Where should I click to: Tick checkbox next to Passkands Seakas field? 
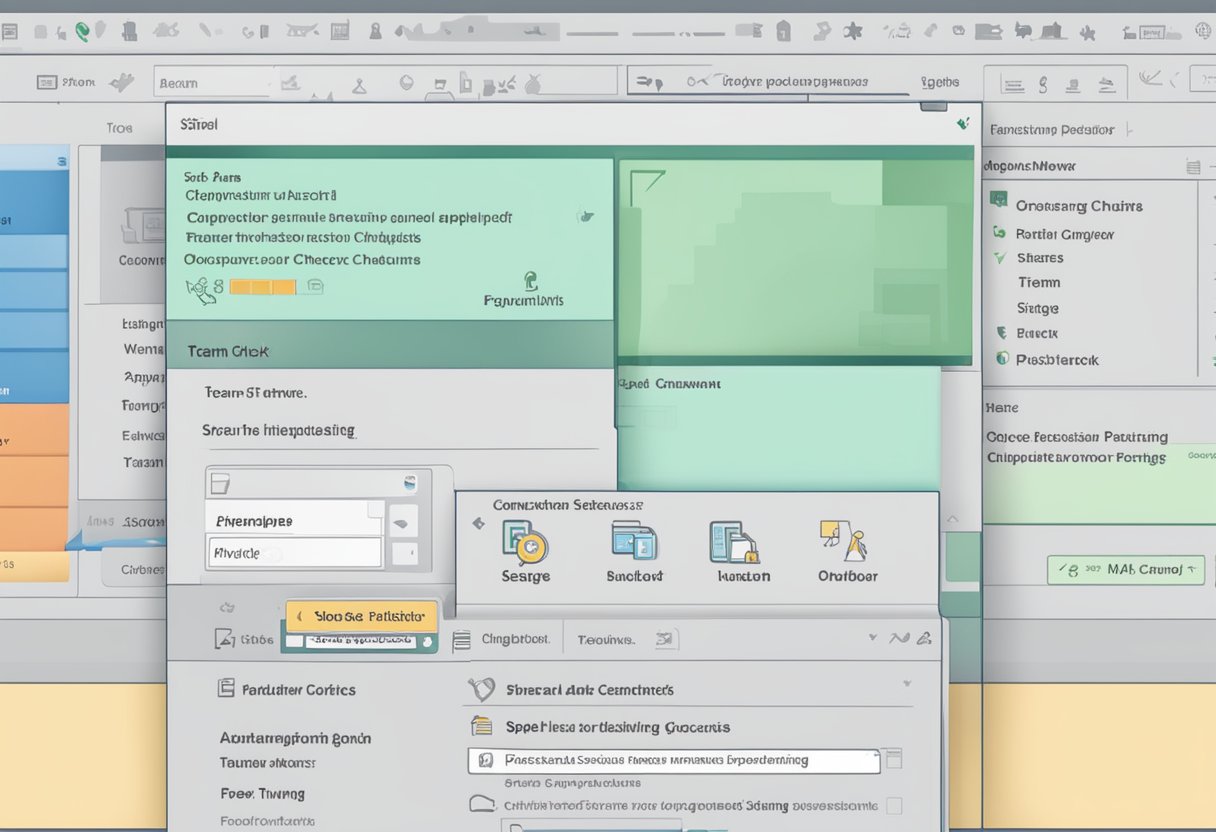[893, 760]
